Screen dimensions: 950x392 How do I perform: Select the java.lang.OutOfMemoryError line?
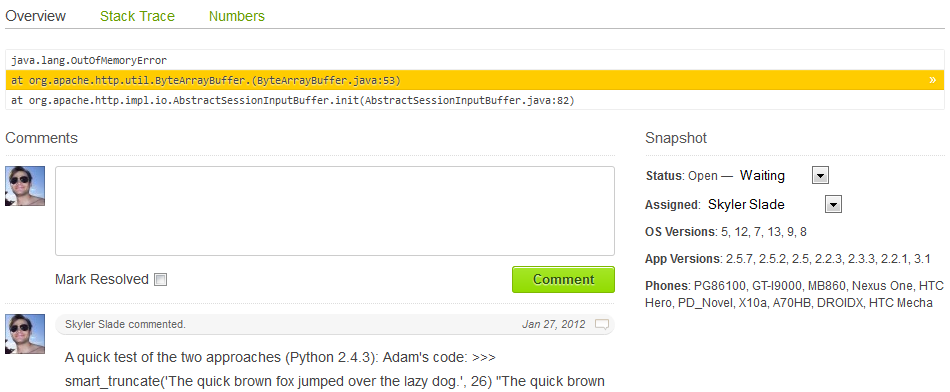click(474, 61)
